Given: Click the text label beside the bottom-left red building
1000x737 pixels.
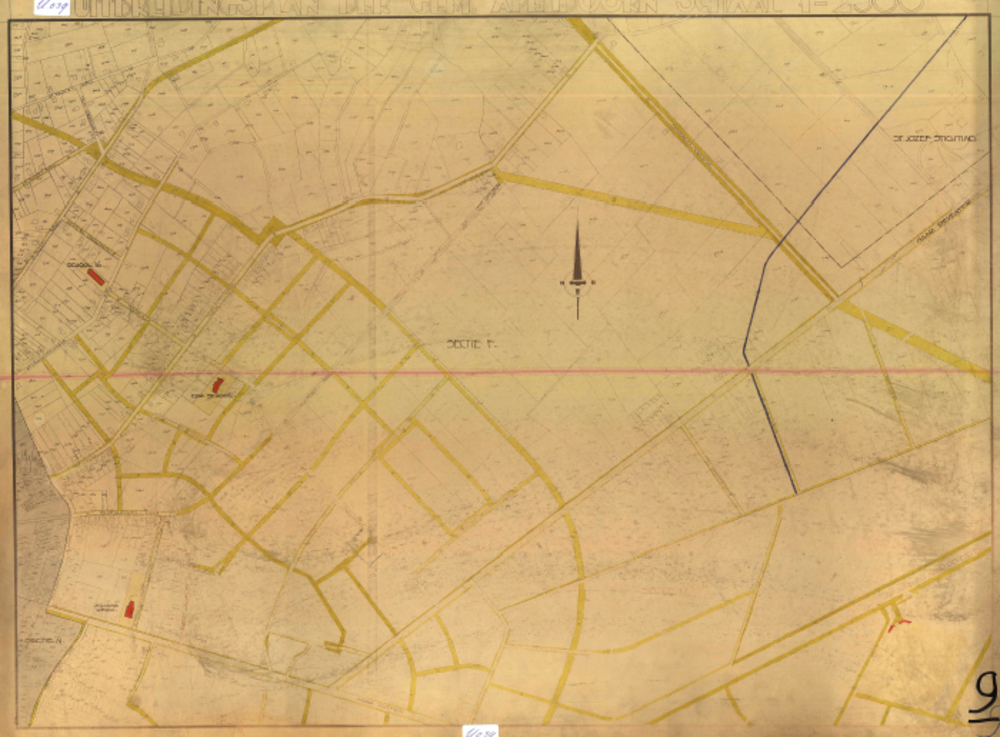Looking at the screenshot, I should [x=106, y=606].
